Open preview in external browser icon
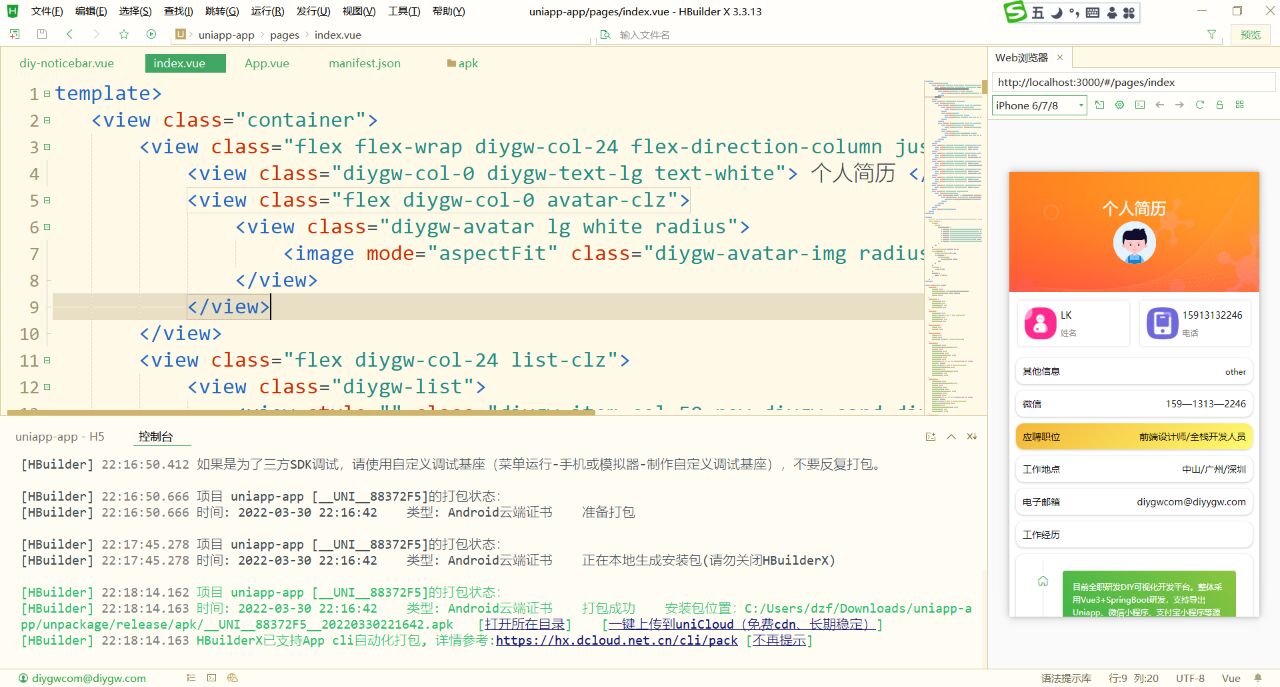1280x687 pixels. pyautogui.click(x=1101, y=104)
